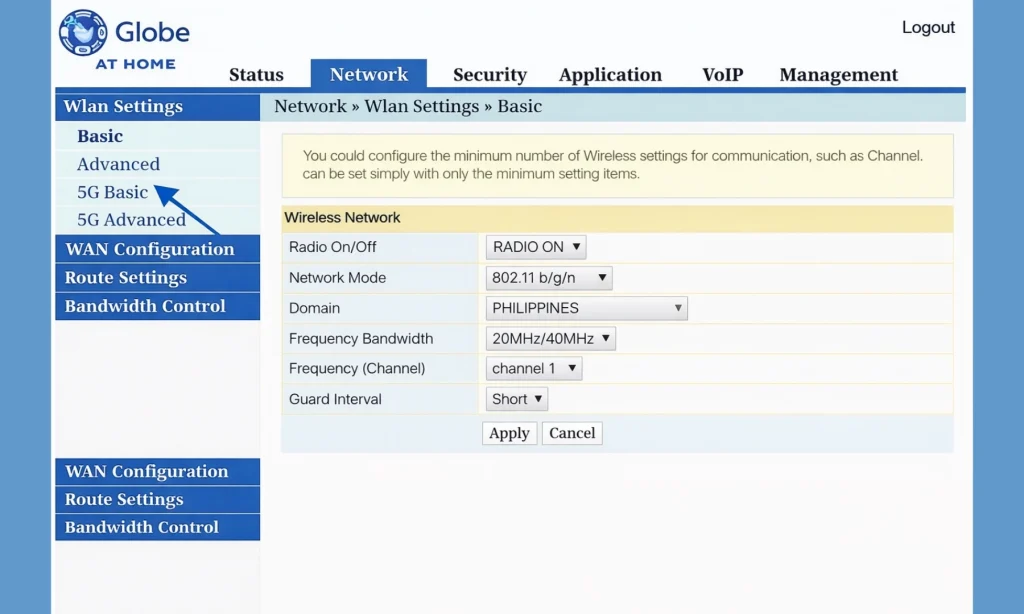Click the Globe At Home logo
1024x614 pixels.
pos(124,40)
